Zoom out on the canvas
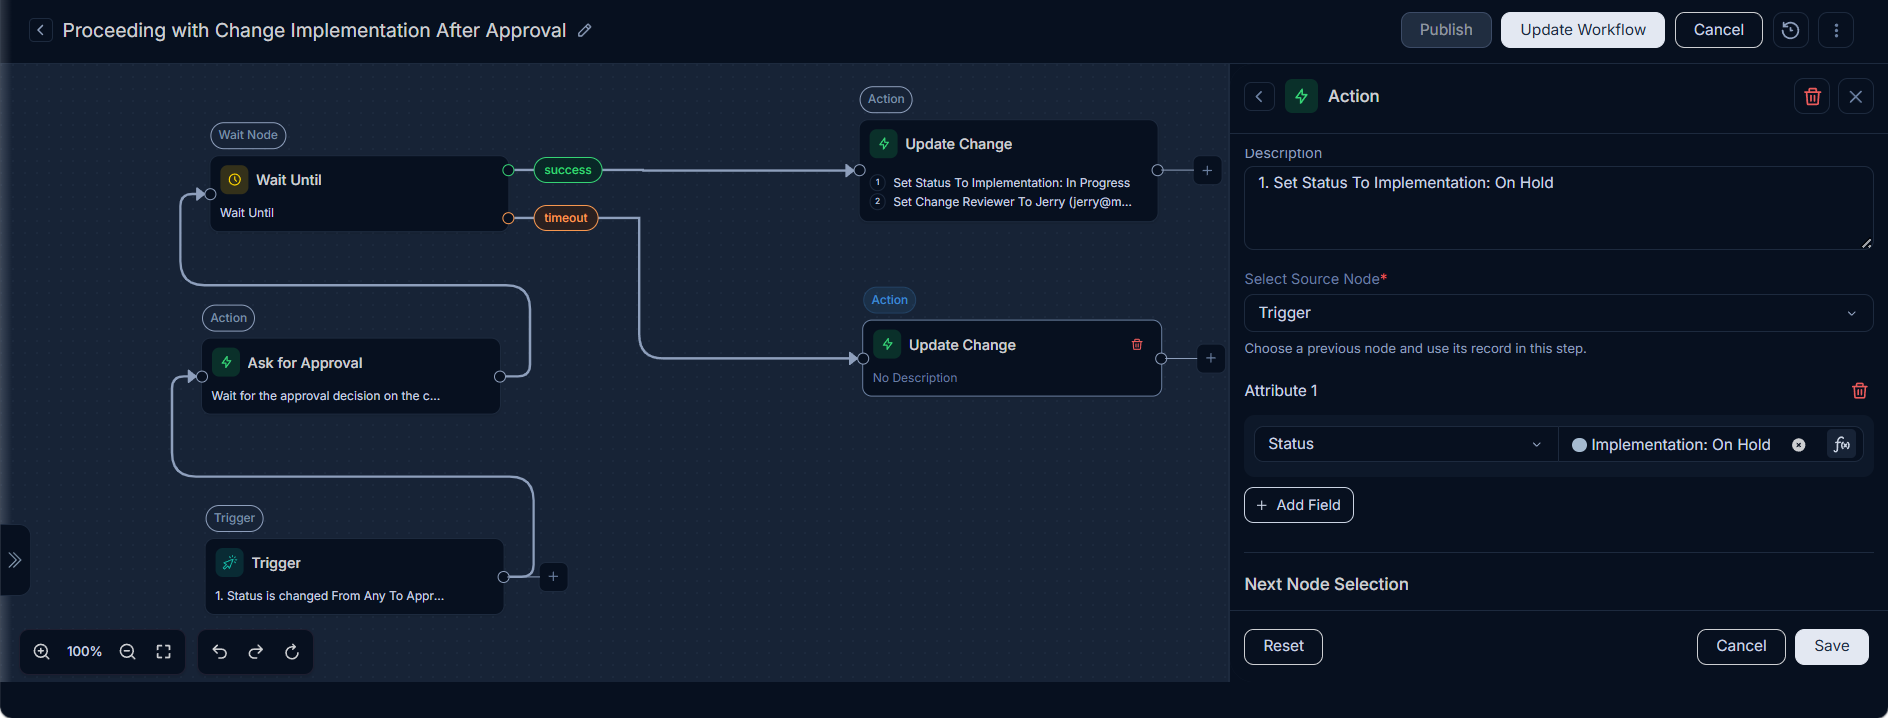 click(x=127, y=652)
